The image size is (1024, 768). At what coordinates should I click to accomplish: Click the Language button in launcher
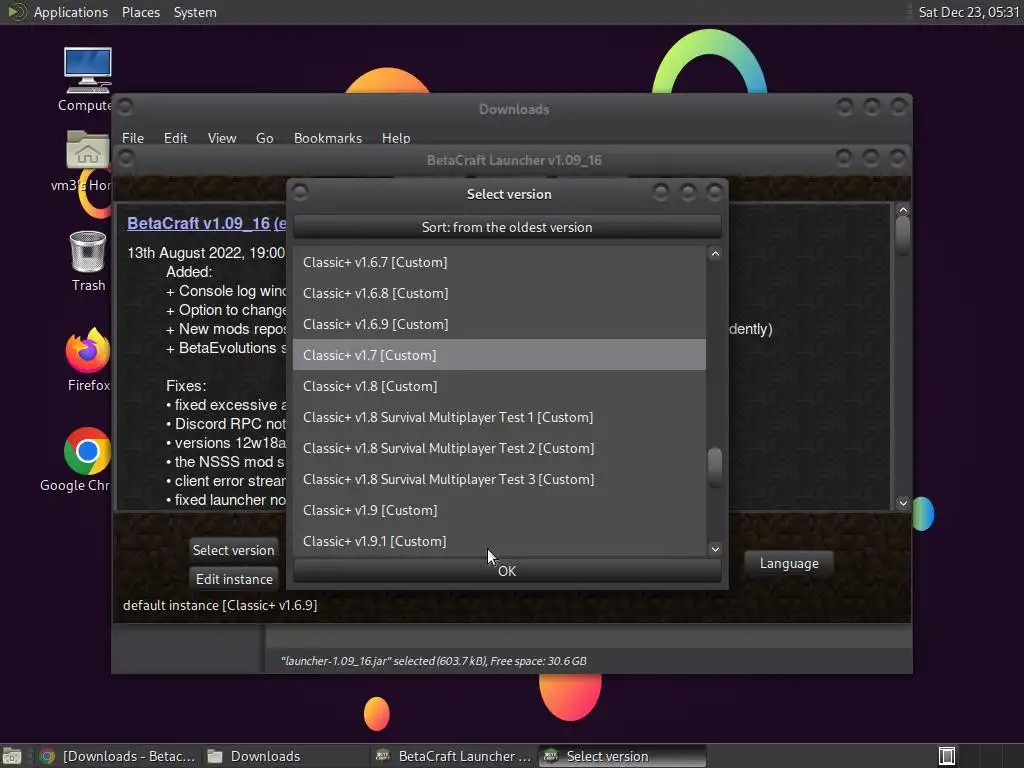[789, 564]
